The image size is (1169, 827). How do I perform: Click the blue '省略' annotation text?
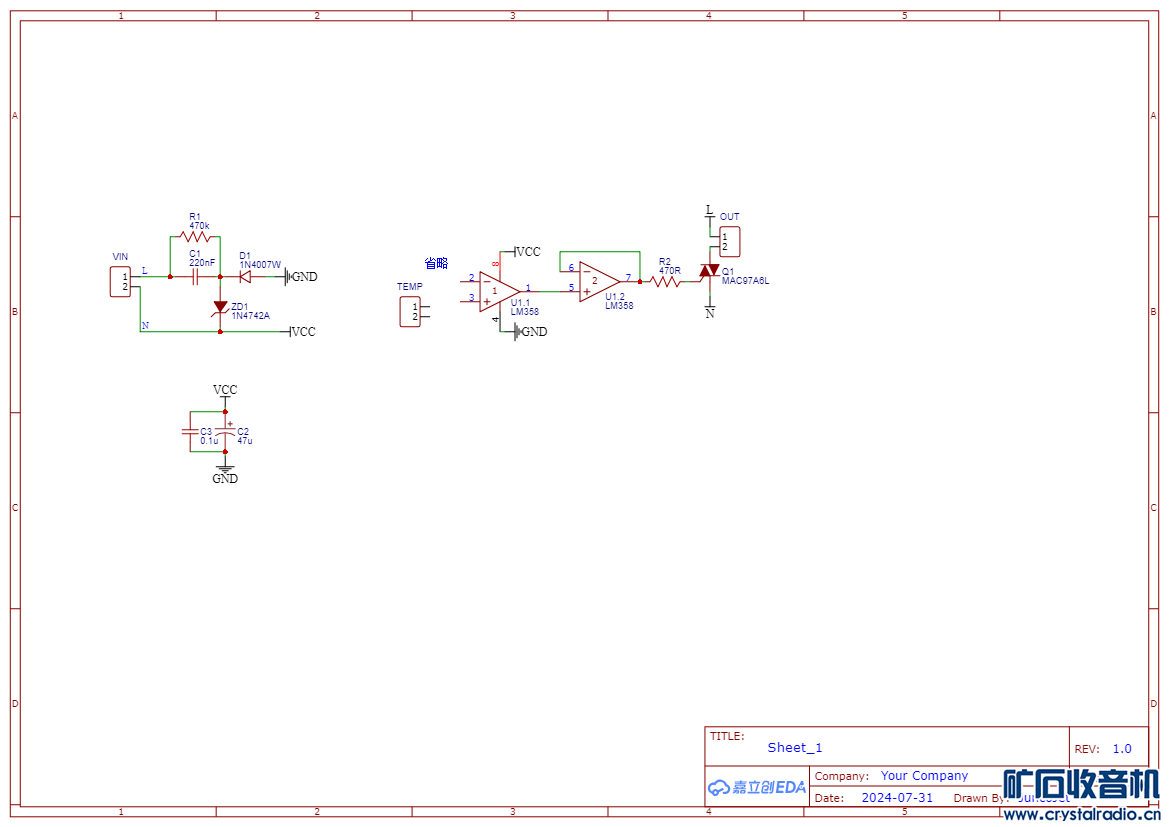436,263
